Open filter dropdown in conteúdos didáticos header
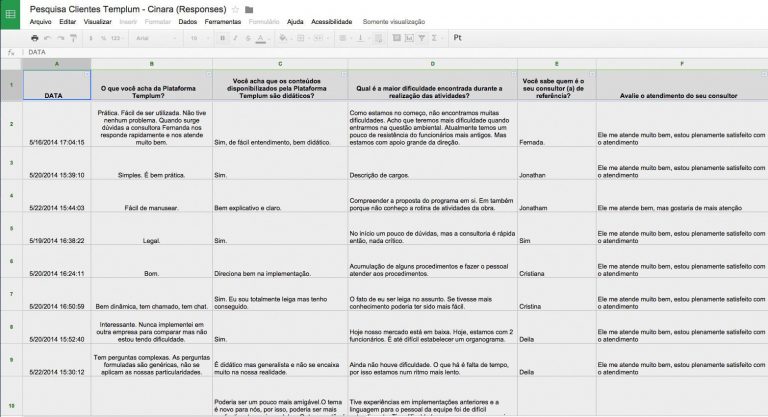768x417 pixels. pyautogui.click(x=344, y=74)
